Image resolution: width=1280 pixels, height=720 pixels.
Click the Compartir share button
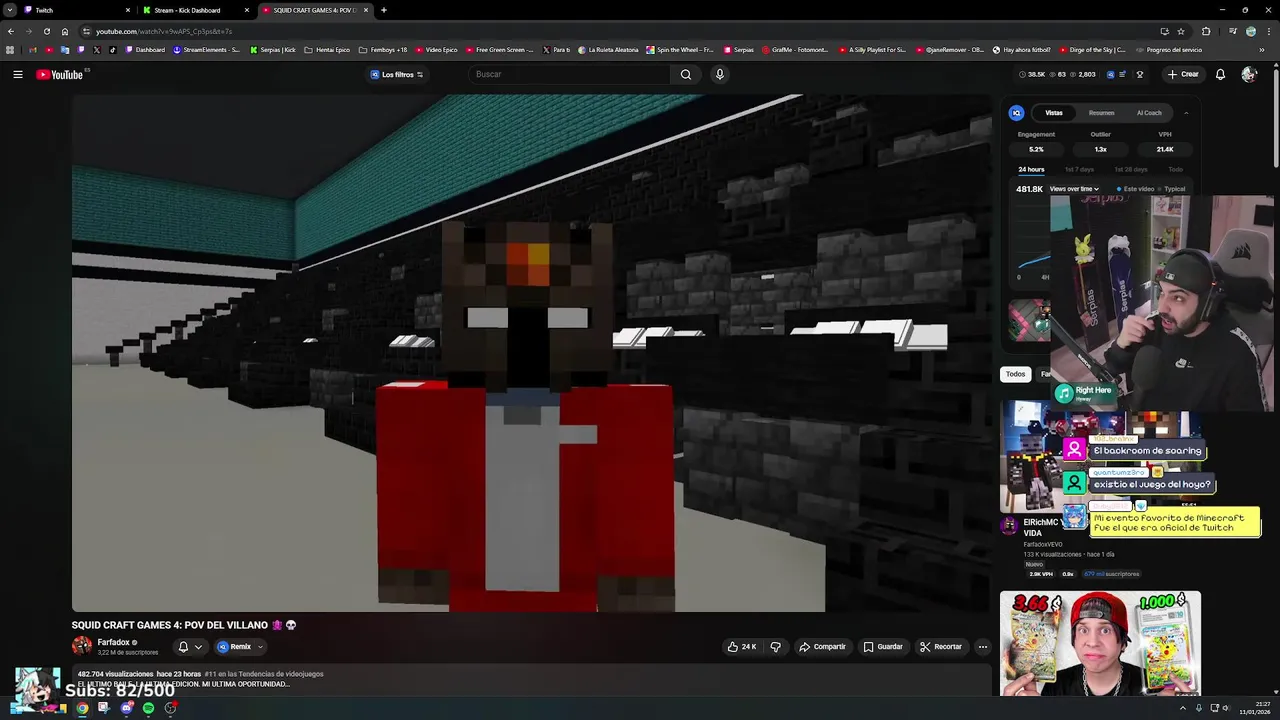tap(822, 647)
